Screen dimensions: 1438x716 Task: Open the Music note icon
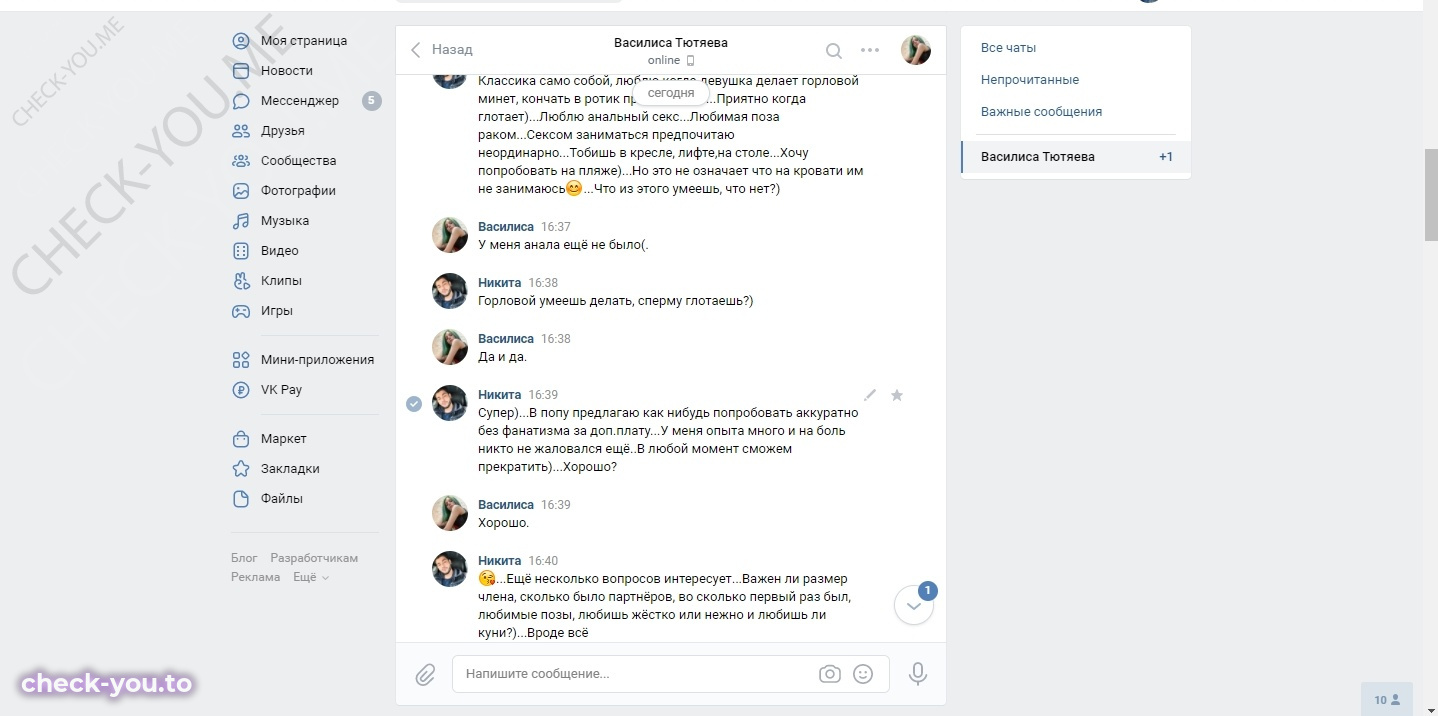[x=241, y=221]
